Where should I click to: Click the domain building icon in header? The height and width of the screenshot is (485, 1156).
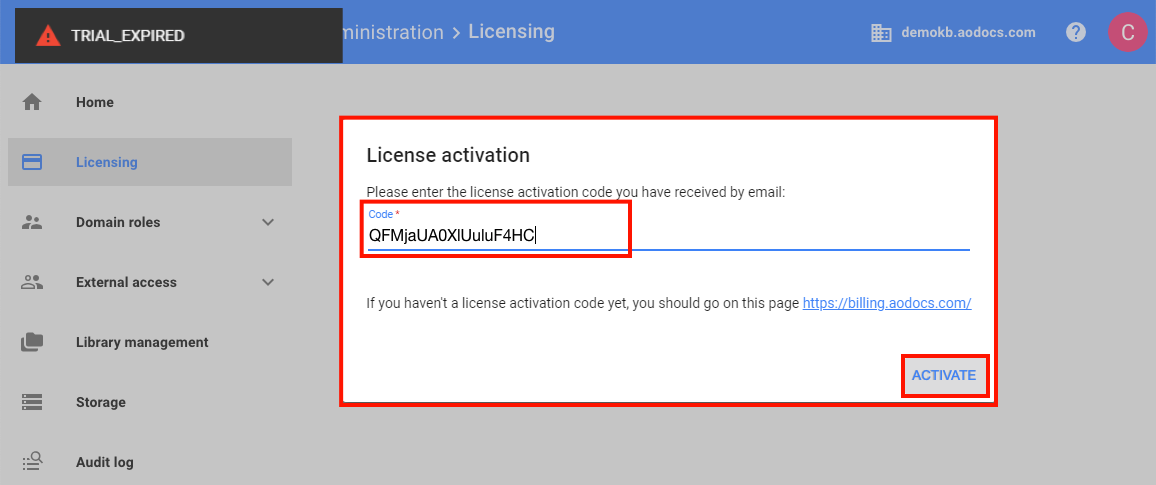point(881,33)
